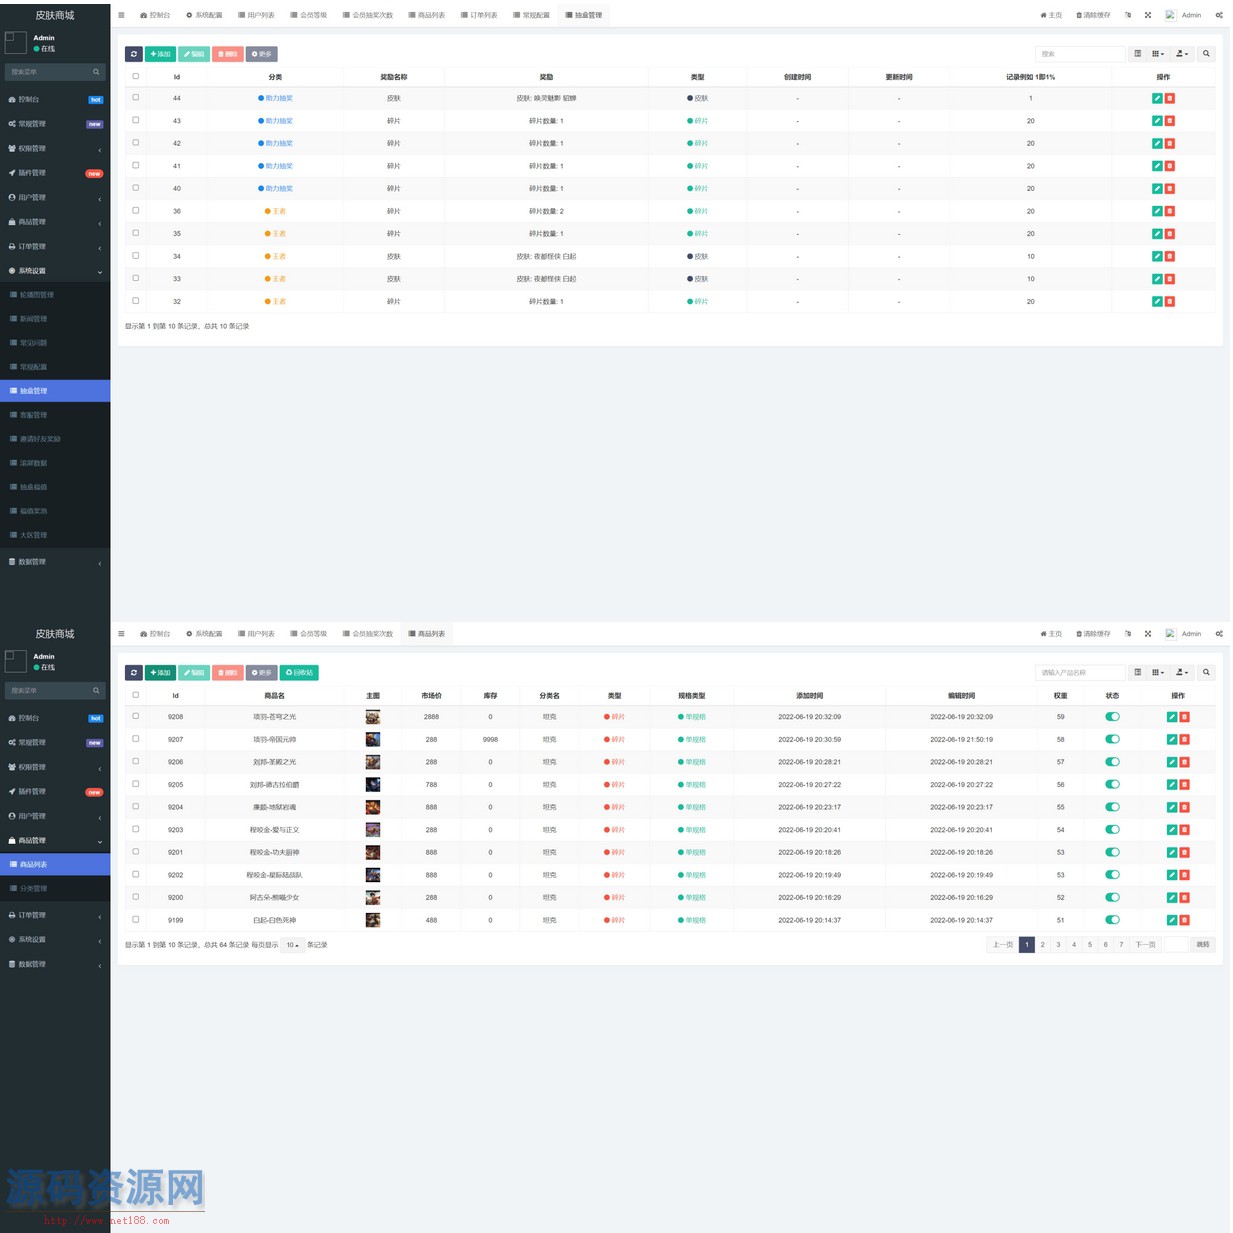The width and height of the screenshot is (1233, 1233).
Task: Open the page size dropdown showing 10
Action: tap(292, 945)
